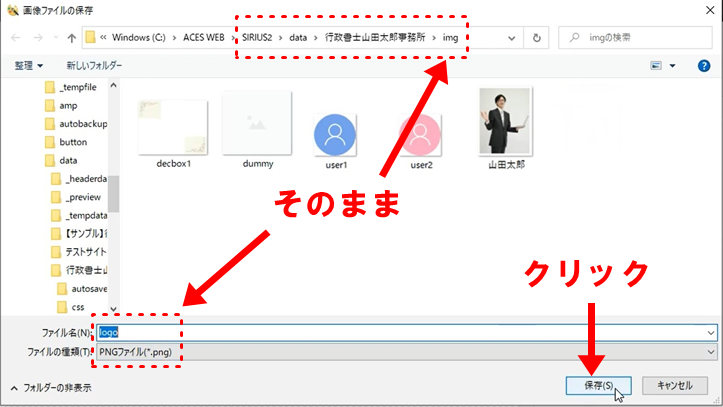
Task: Expand the file type PNG dropdown
Action: (x=710, y=352)
